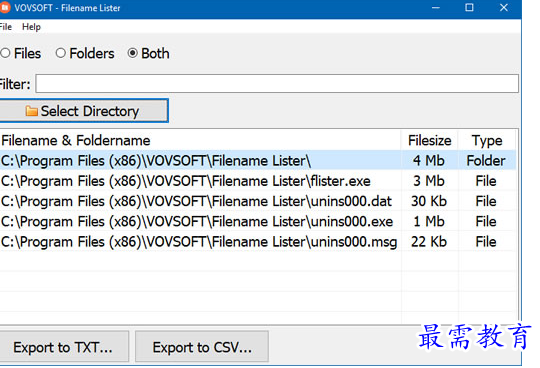
Task: Click the 22 Kb filesize cell
Action: [x=429, y=242]
